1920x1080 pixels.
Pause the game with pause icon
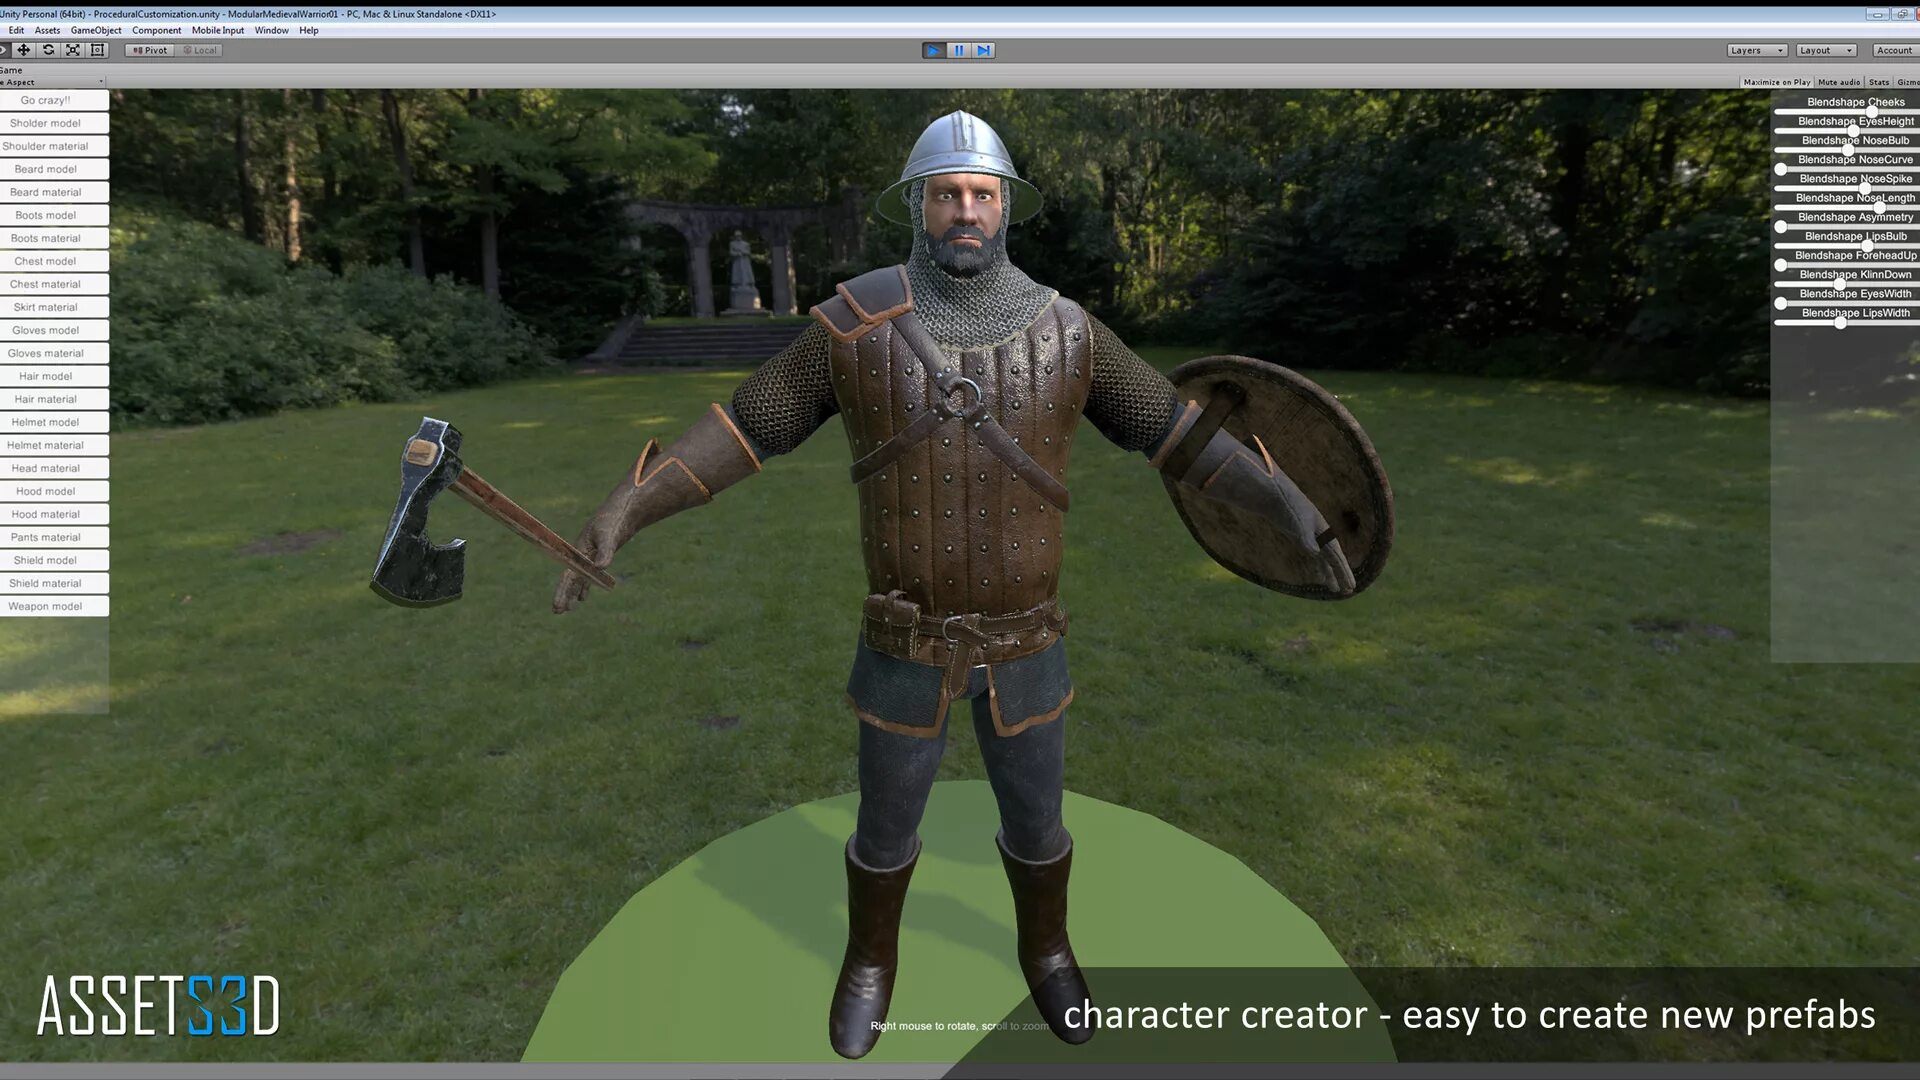[958, 50]
